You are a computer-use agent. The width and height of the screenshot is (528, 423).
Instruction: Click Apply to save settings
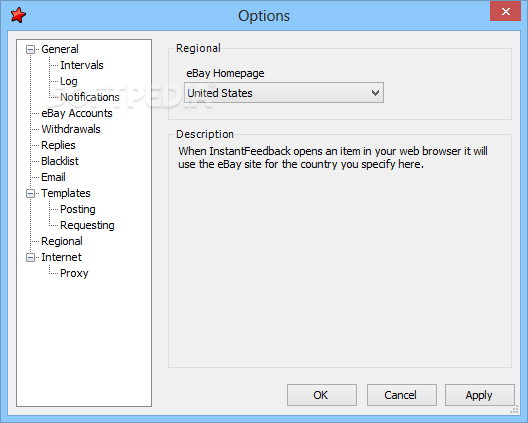coord(480,395)
